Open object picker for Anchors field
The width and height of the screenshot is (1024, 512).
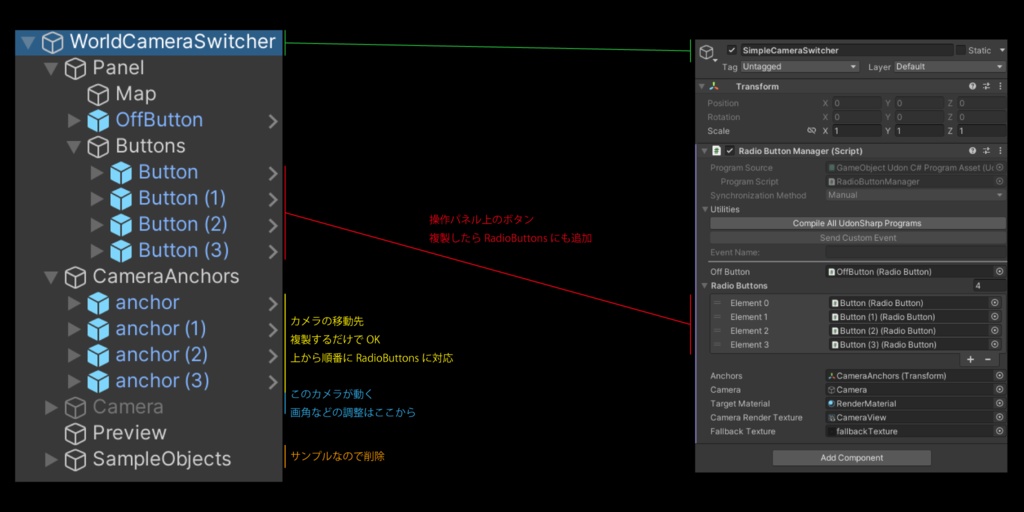[999, 376]
